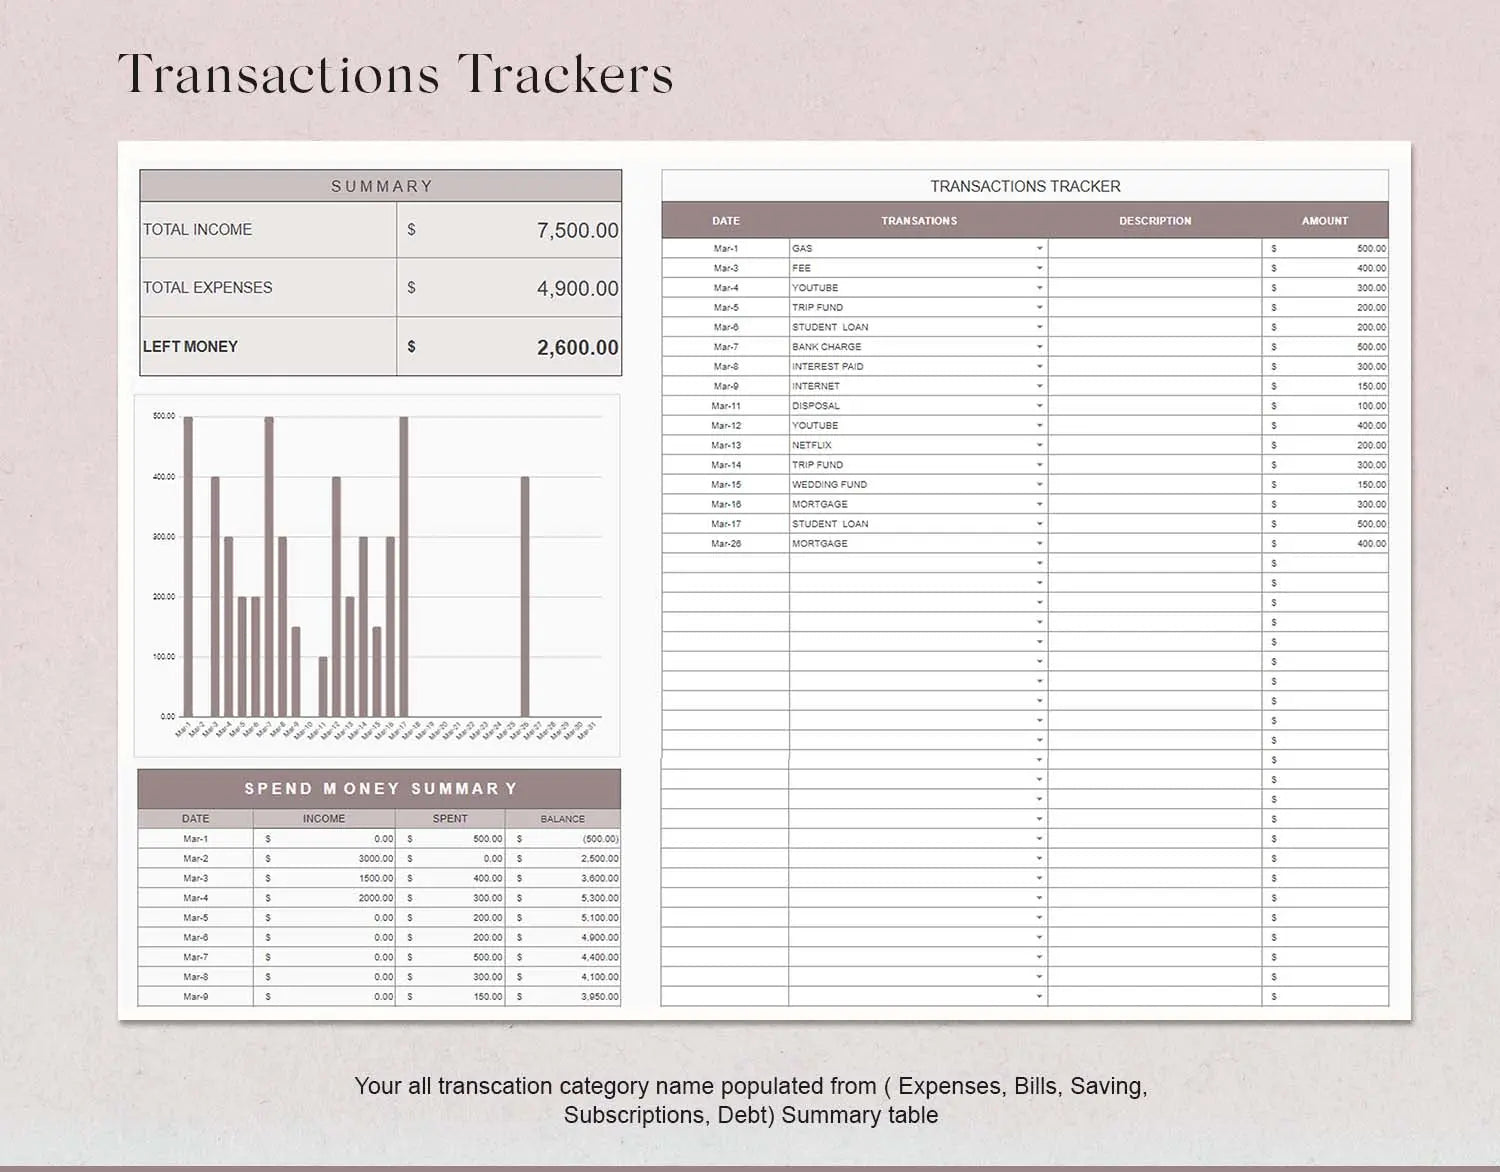
Task: Click the description cell for Mar-26 MORTGAGE row
Action: point(1155,544)
